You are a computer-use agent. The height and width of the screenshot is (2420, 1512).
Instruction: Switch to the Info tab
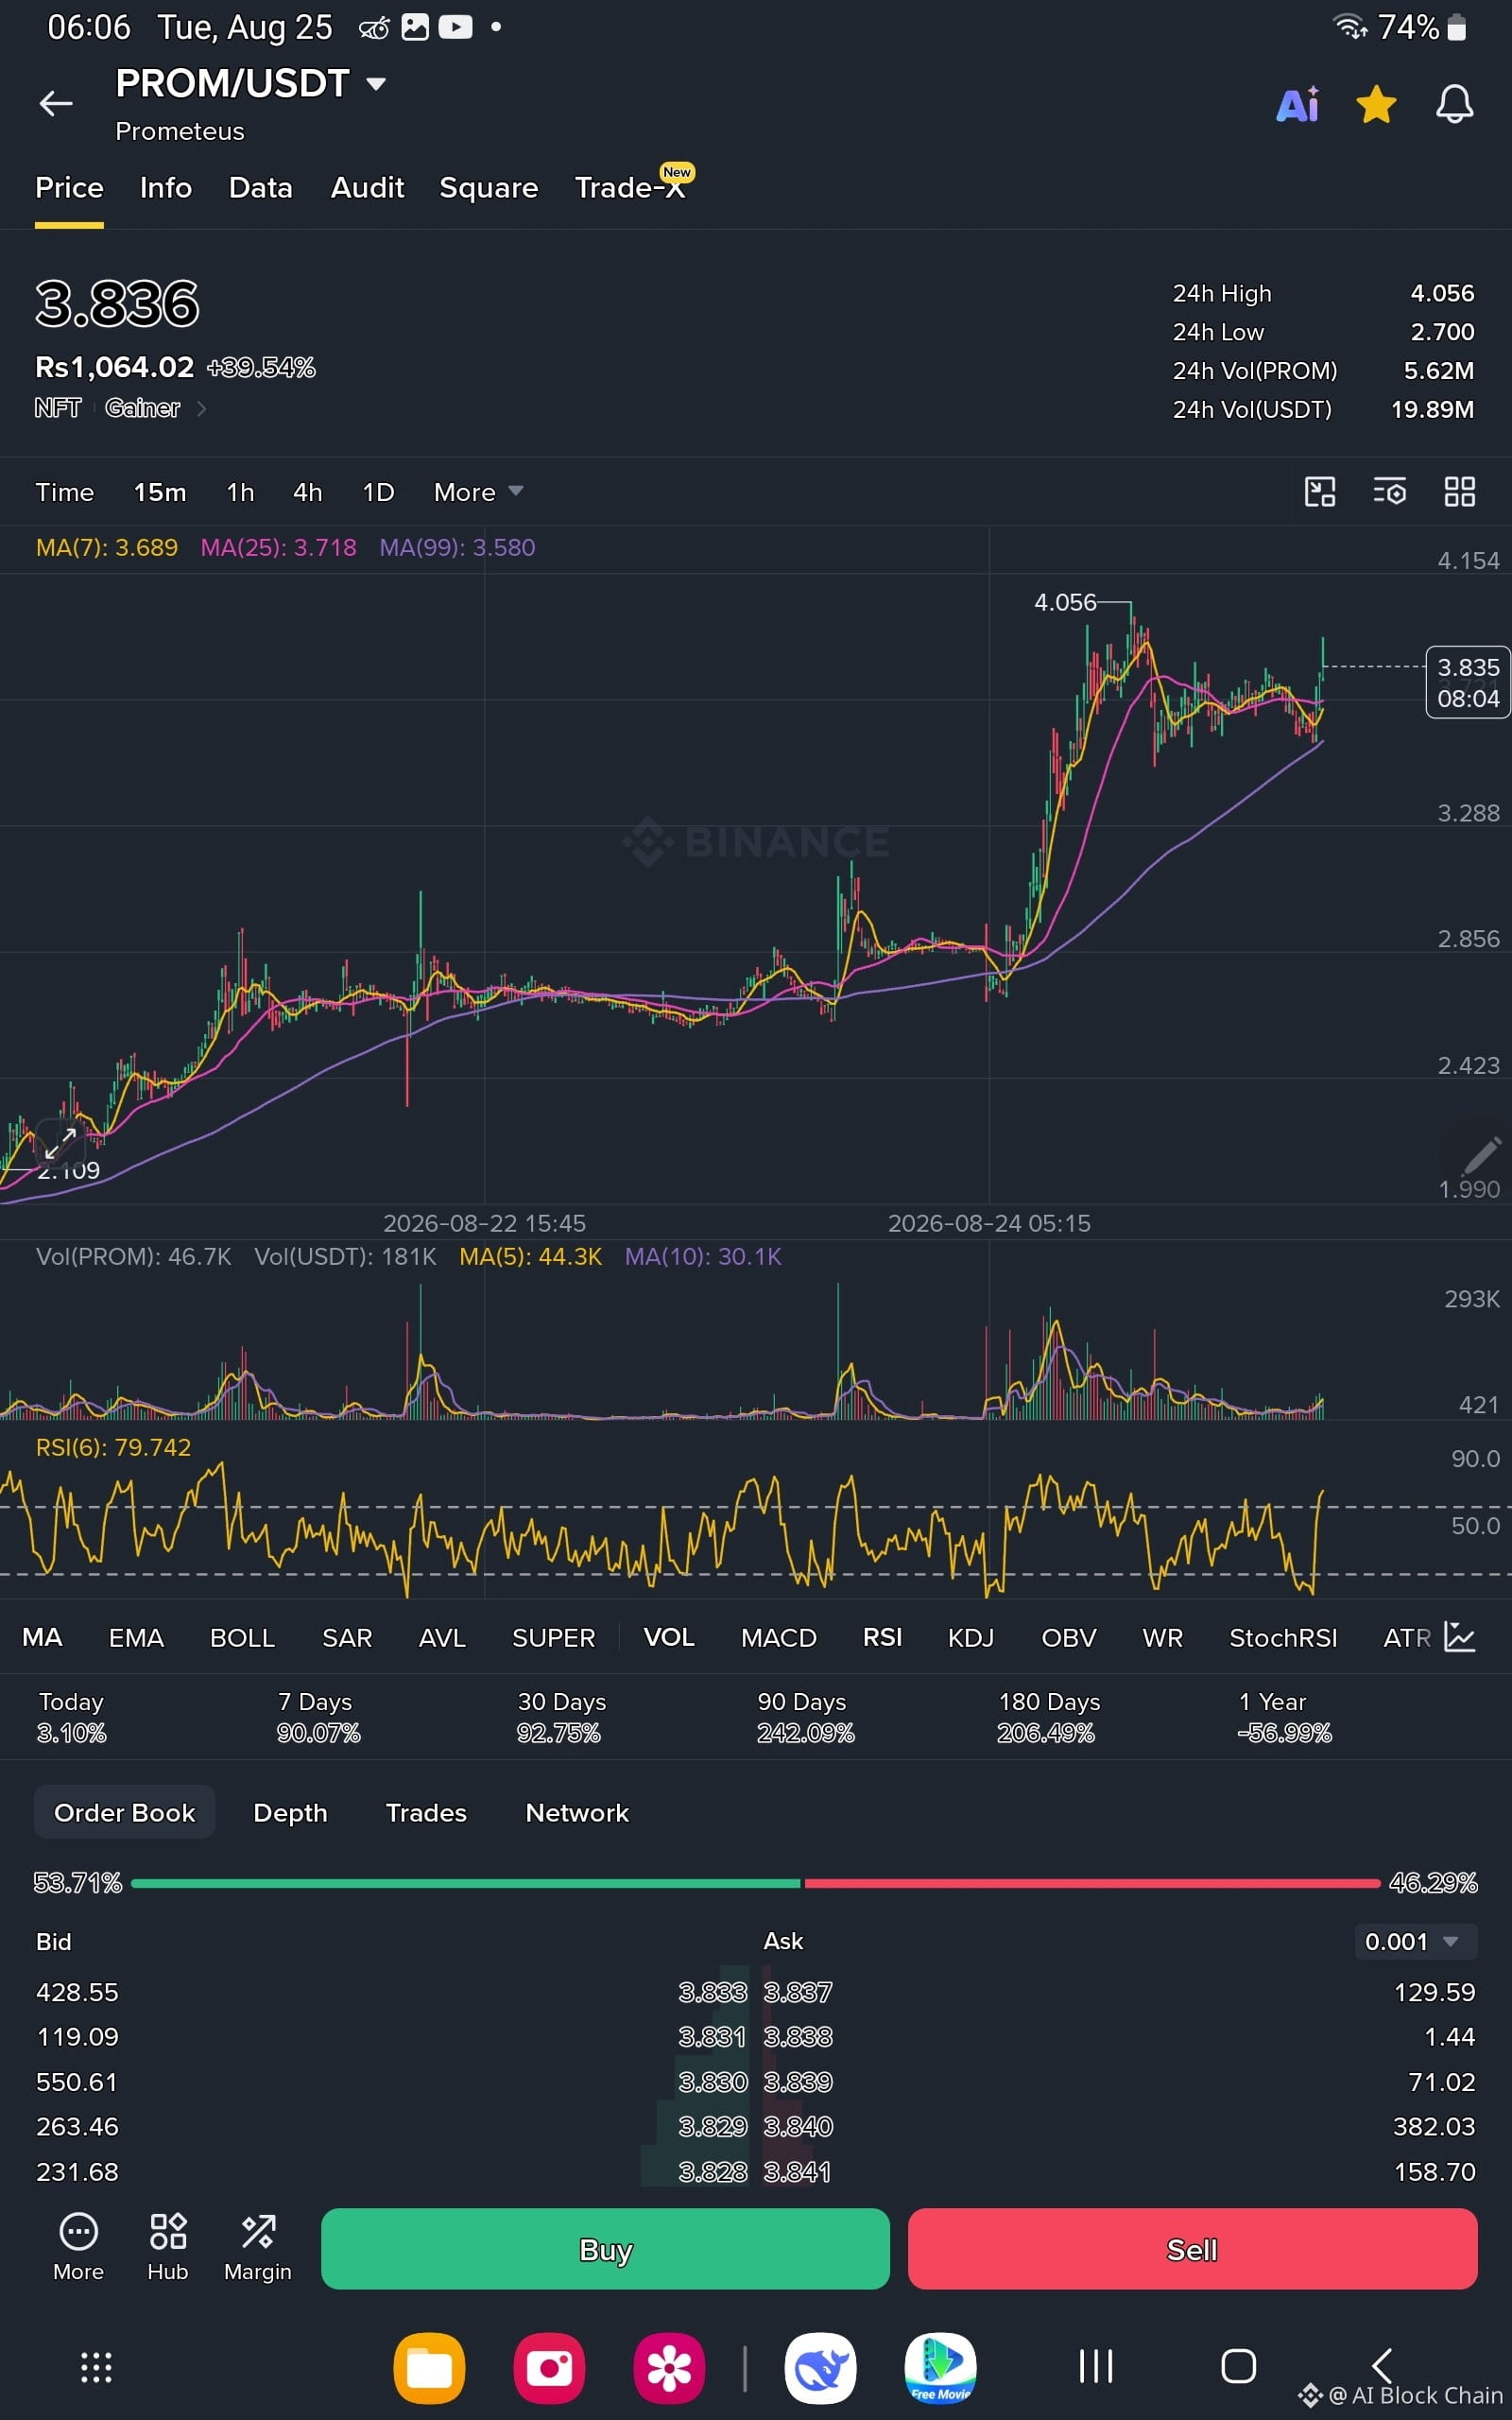coord(166,188)
